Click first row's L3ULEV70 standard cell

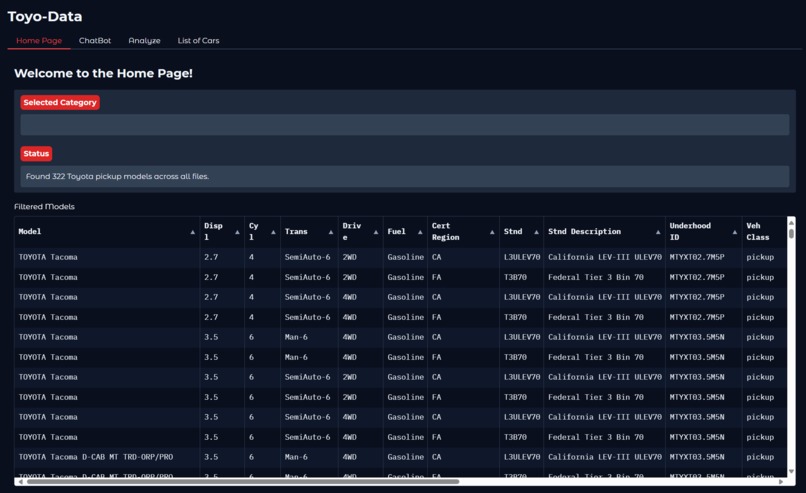pyautogui.click(x=522, y=257)
